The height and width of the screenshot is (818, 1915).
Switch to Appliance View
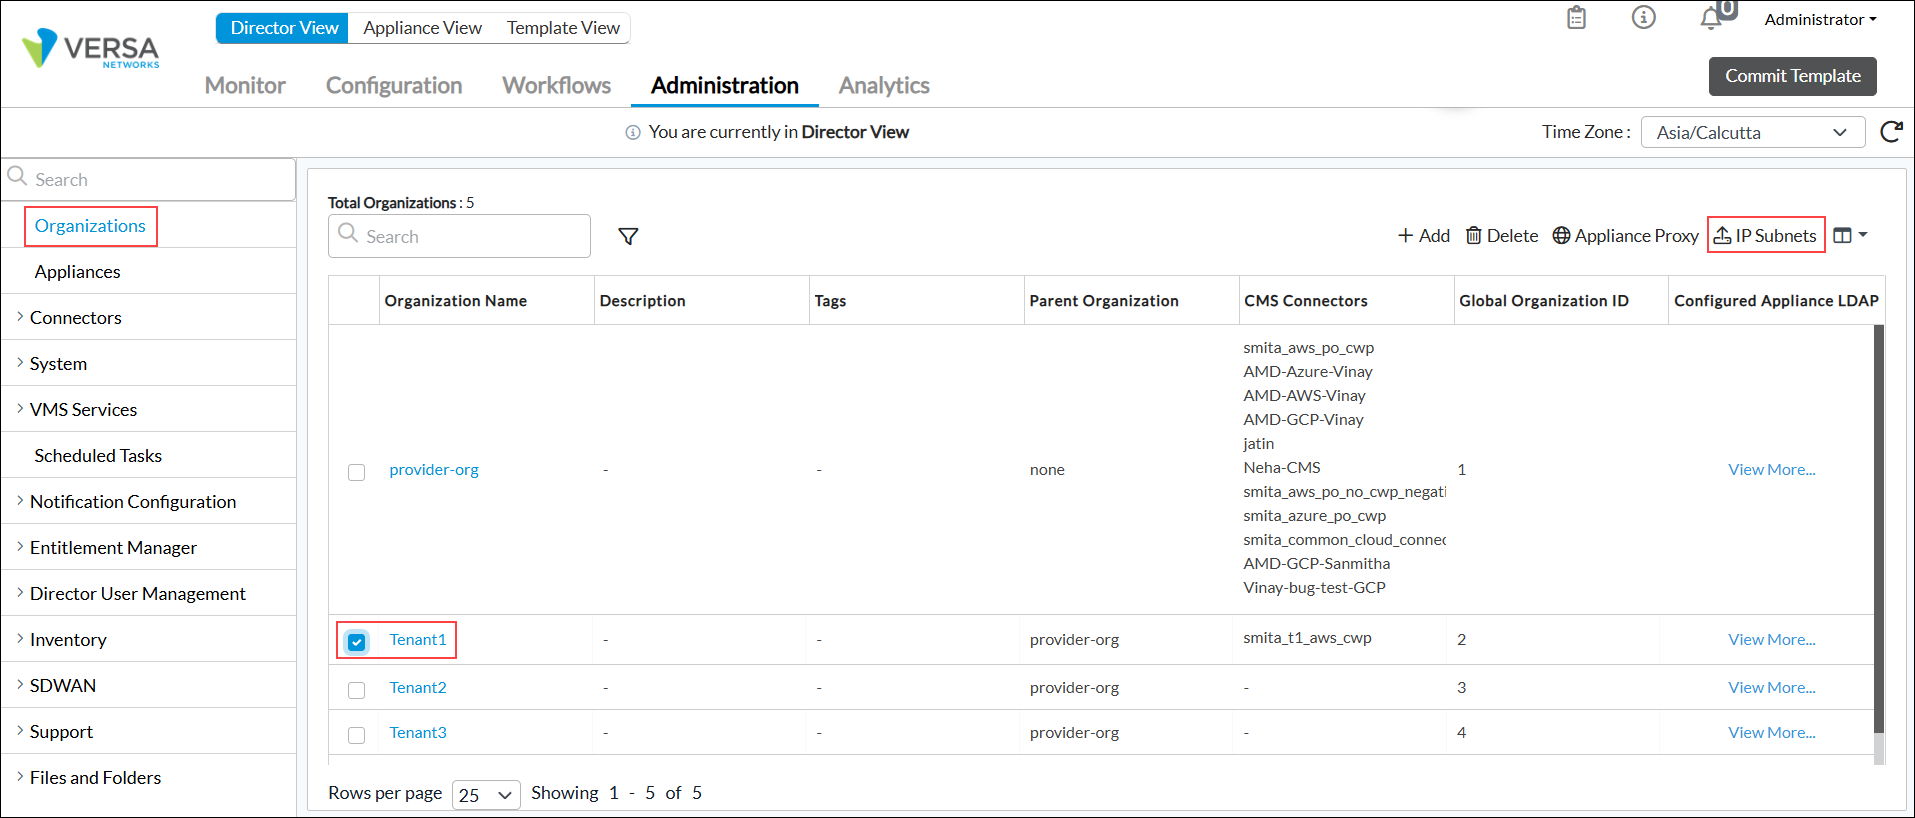point(422,28)
